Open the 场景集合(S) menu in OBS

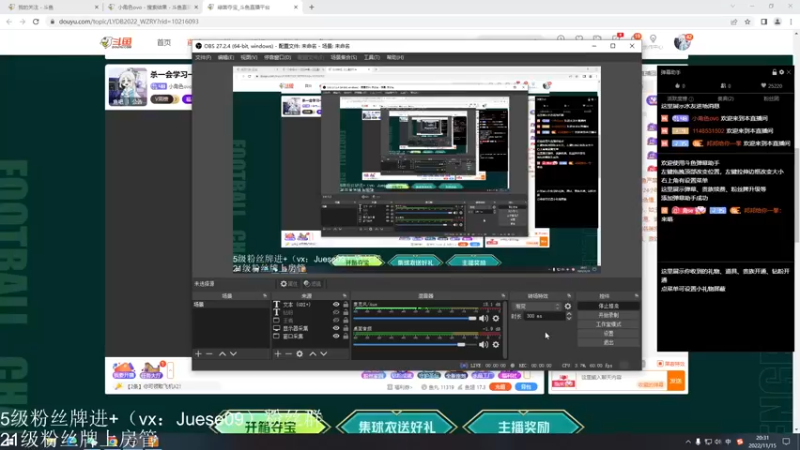pyautogui.click(x=343, y=58)
